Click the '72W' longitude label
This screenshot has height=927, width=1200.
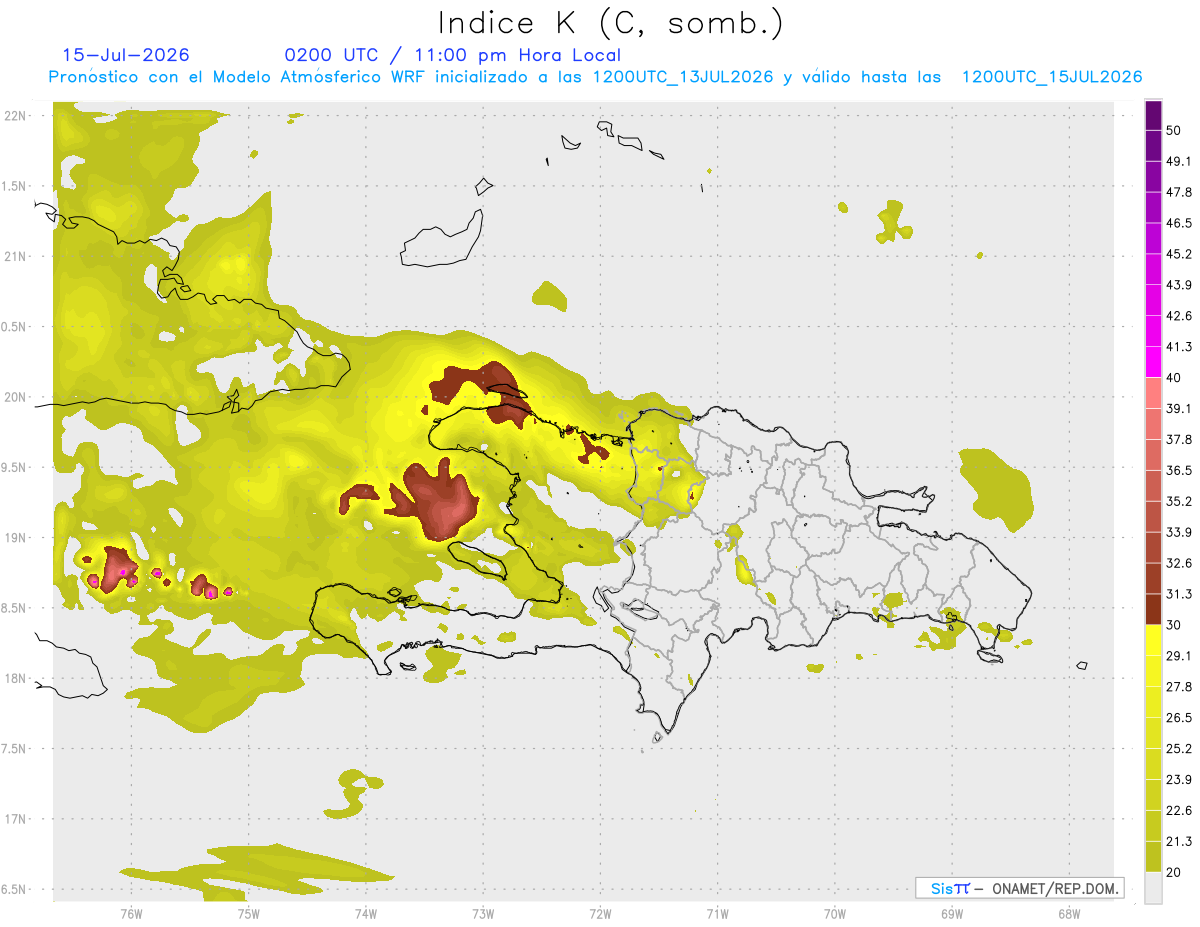[x=600, y=914]
